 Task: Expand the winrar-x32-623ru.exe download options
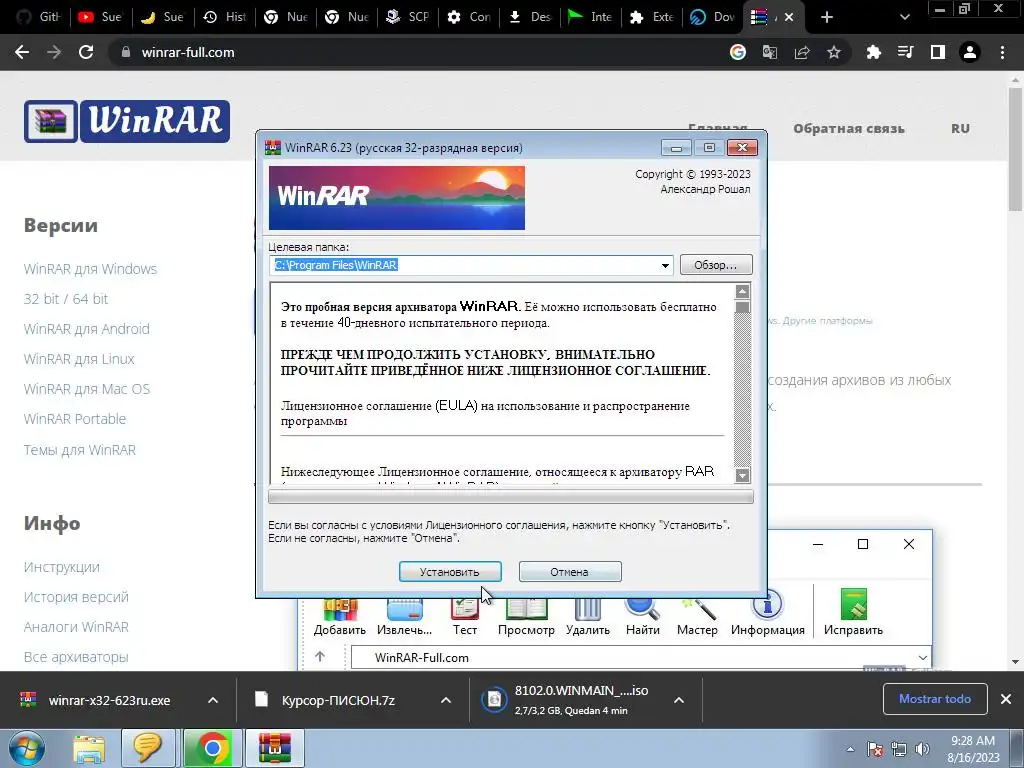click(x=213, y=700)
